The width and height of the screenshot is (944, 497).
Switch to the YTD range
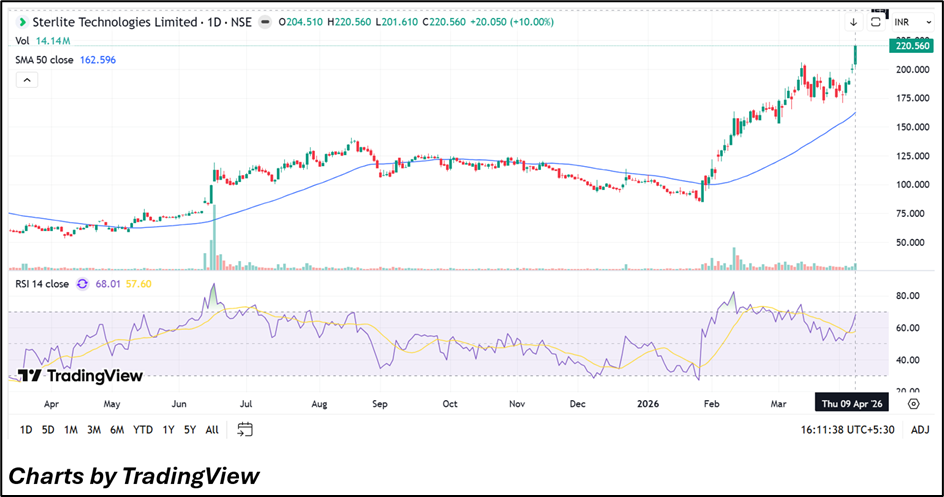[143, 430]
